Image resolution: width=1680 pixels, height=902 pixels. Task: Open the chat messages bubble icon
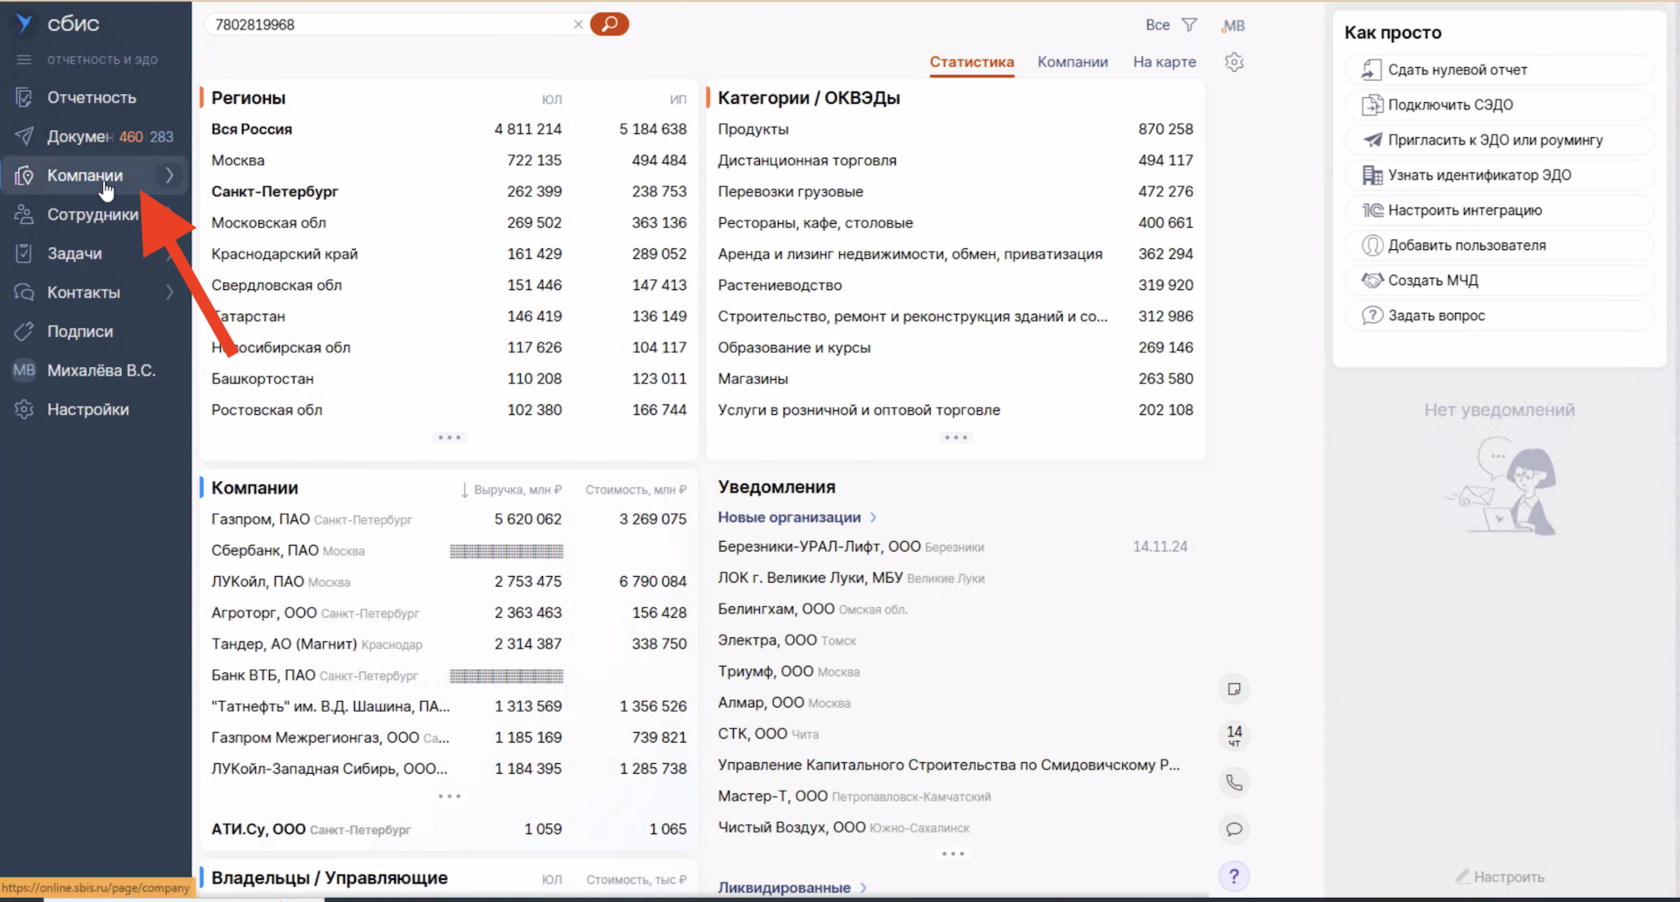1234,829
